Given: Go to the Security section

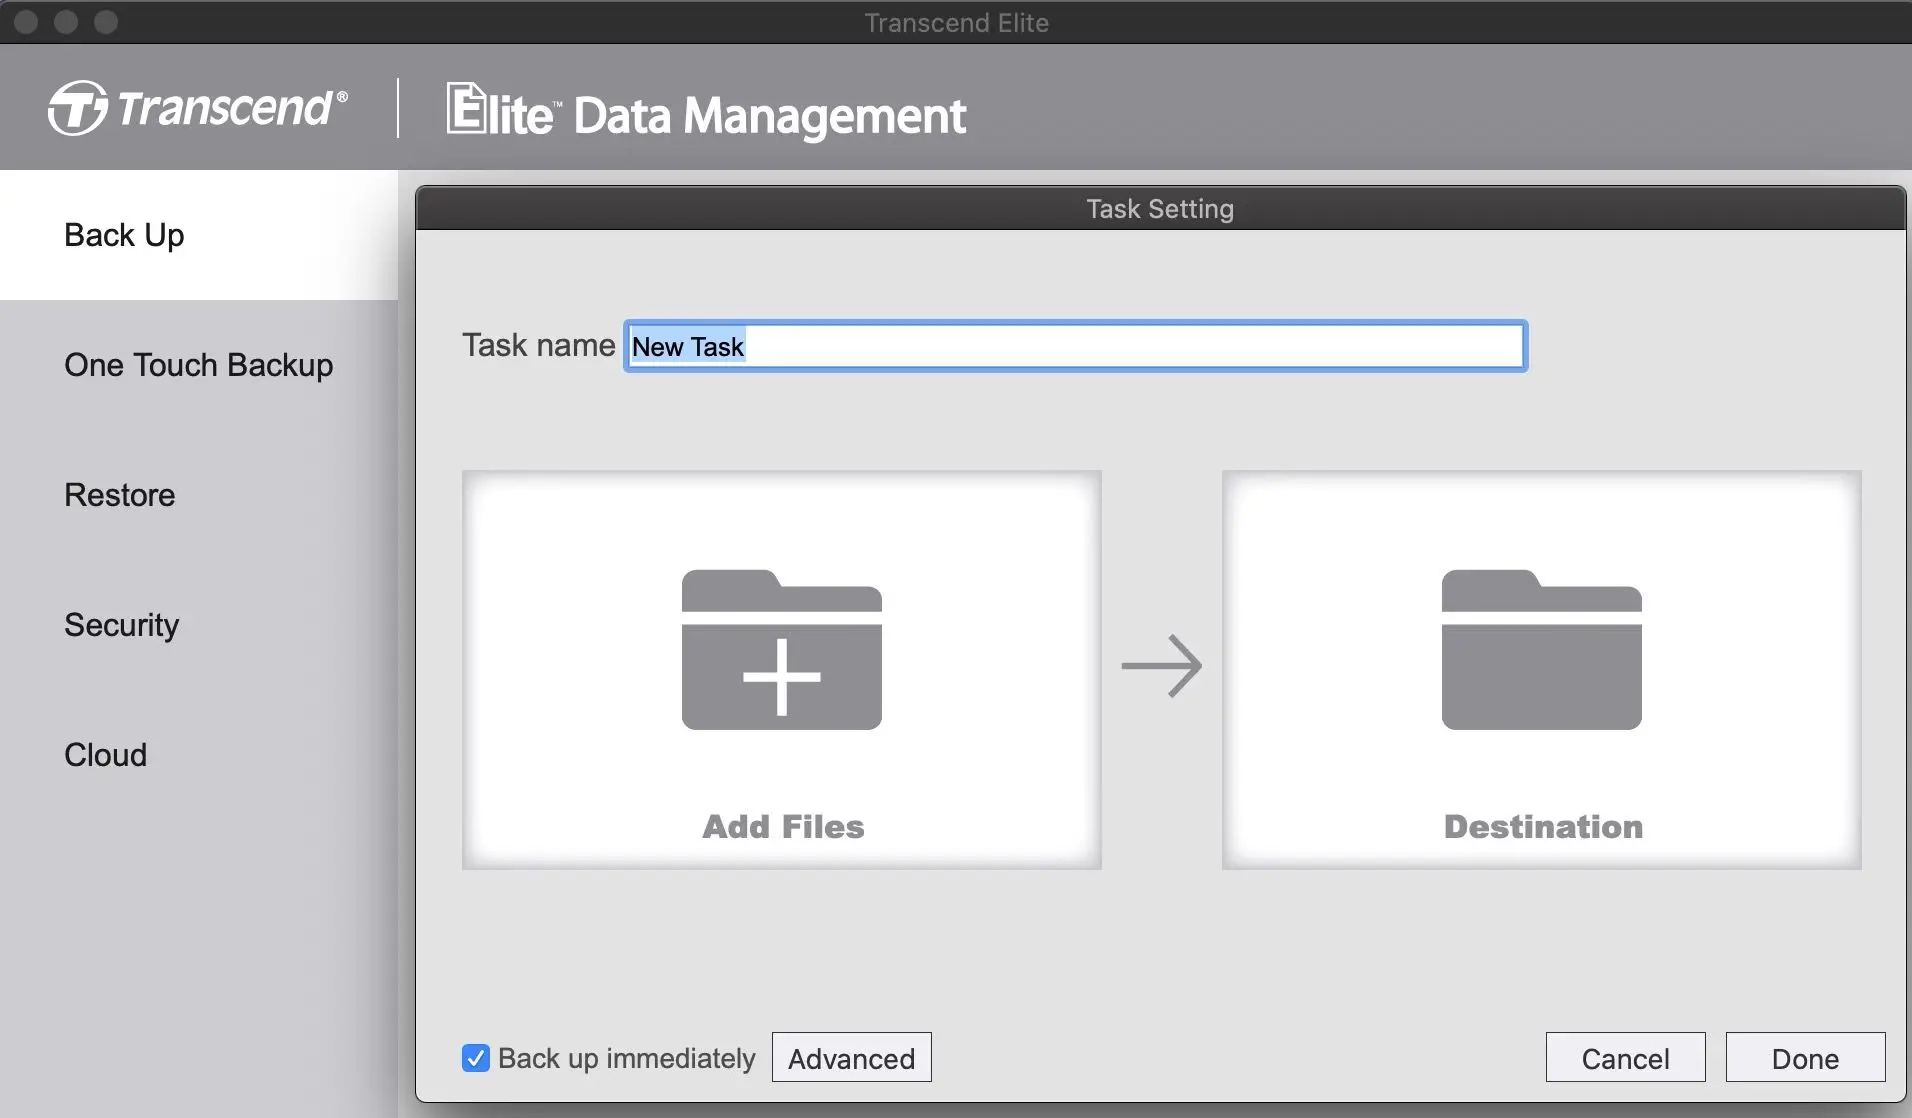Looking at the screenshot, I should pyautogui.click(x=121, y=625).
